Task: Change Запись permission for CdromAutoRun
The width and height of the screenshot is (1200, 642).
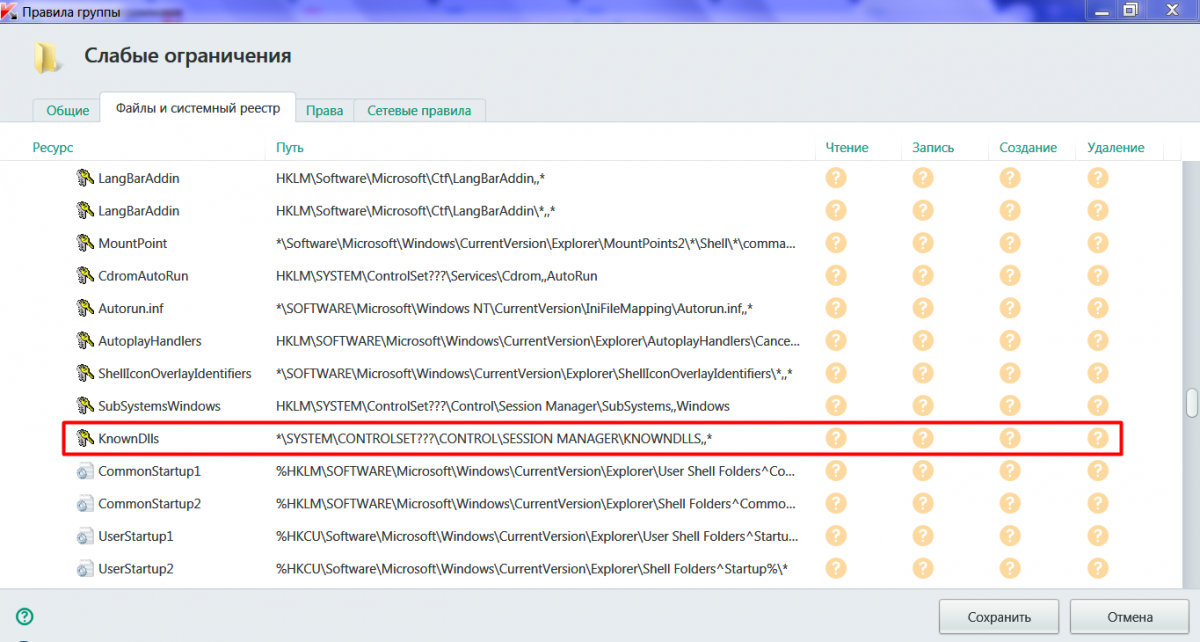Action: (922, 276)
